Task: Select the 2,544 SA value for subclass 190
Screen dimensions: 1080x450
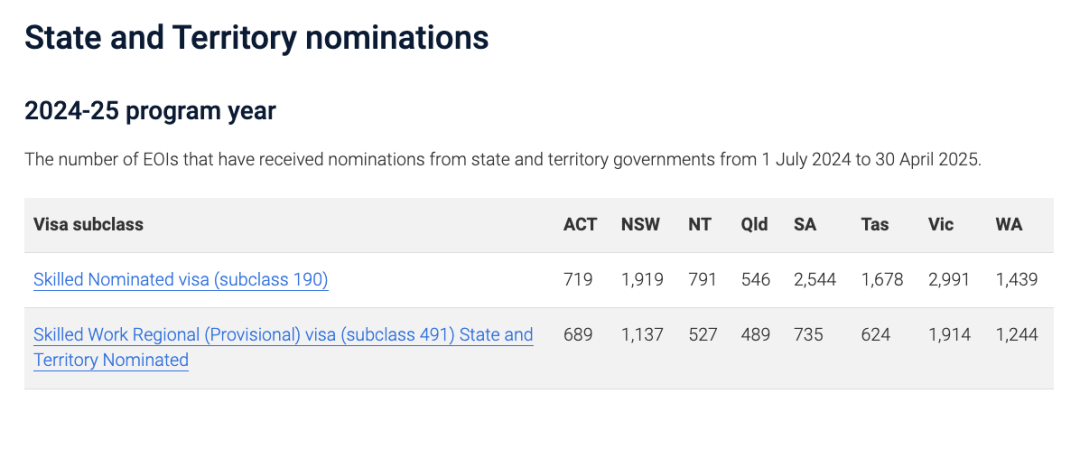Action: coord(814,280)
